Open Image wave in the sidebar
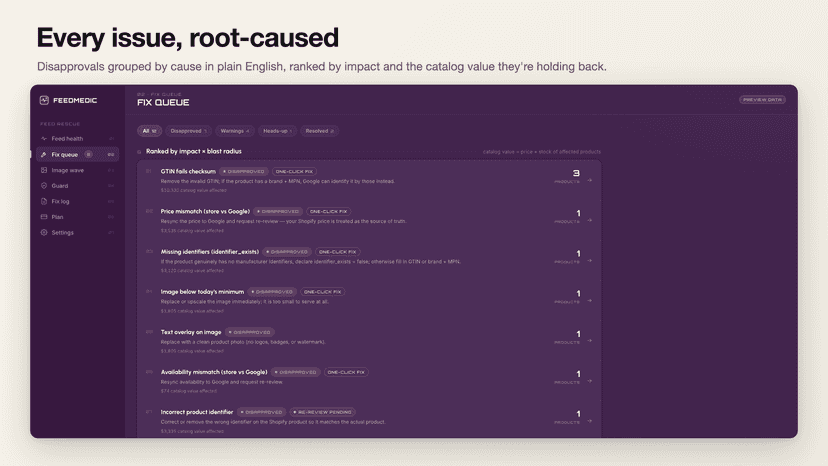Viewport: 828px width, 466px height. pyautogui.click(x=77, y=170)
